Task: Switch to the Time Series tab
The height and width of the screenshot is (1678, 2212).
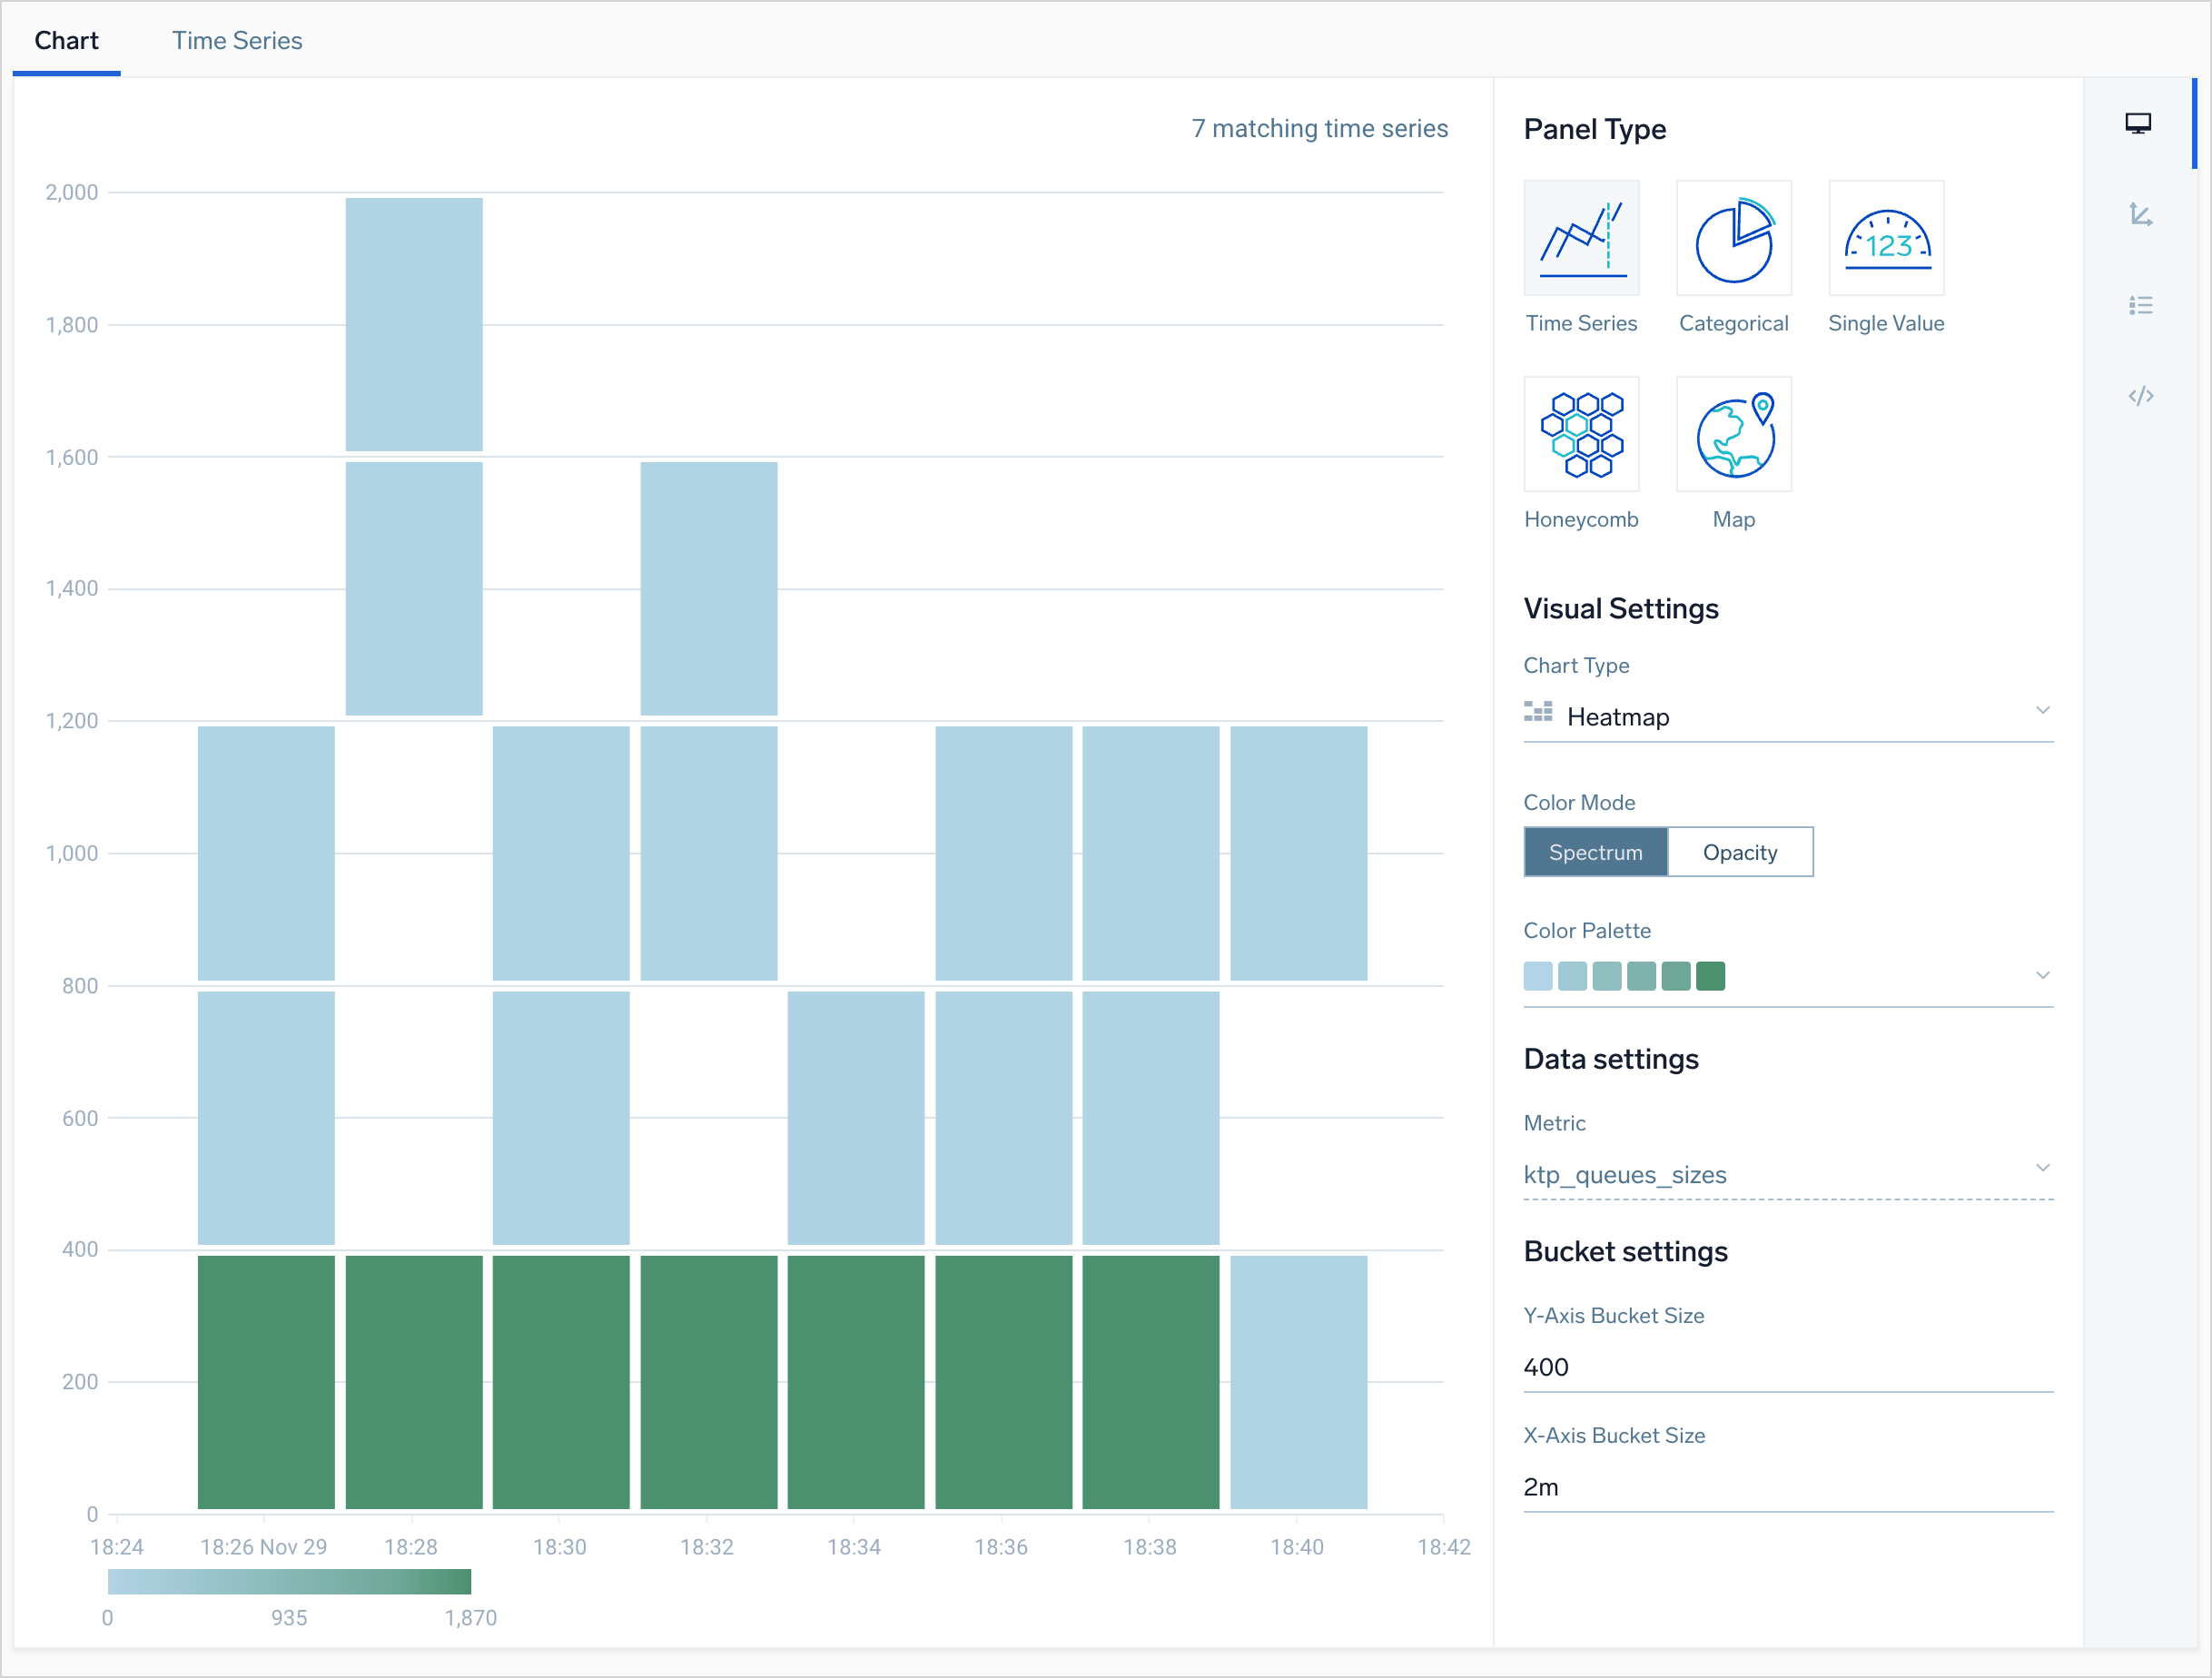Action: coord(236,41)
